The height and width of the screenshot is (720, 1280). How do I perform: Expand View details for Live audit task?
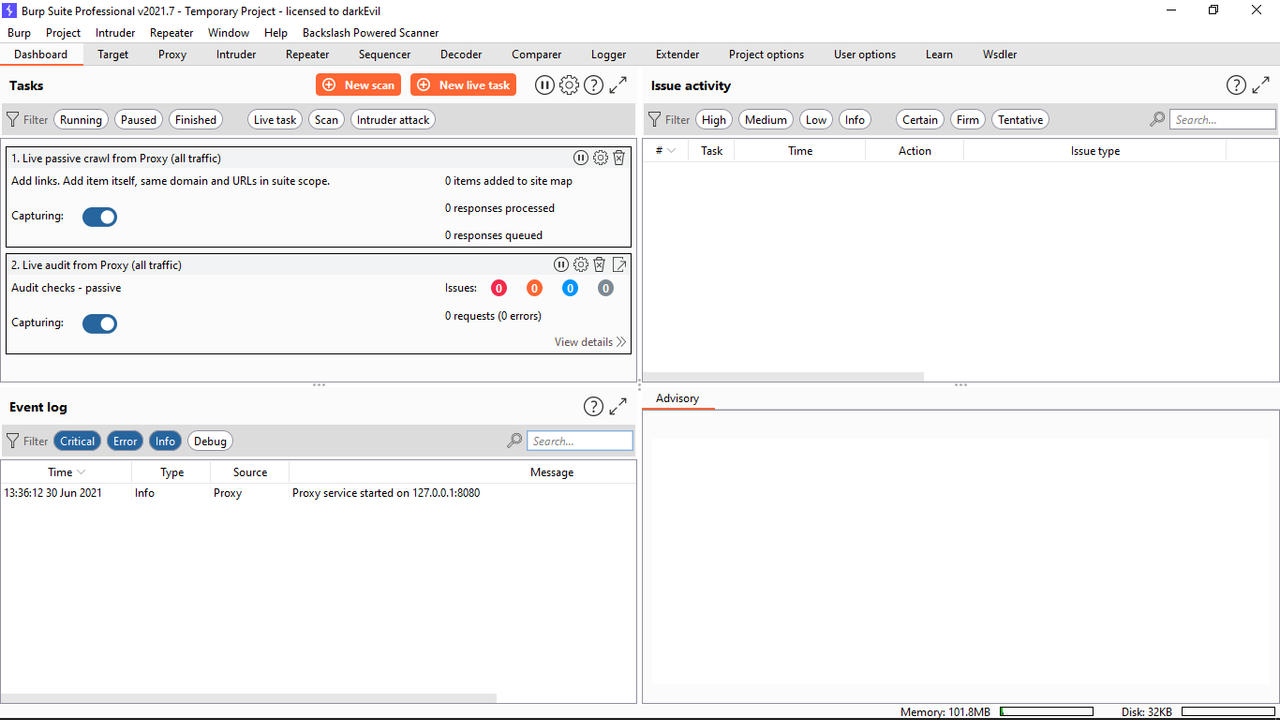[590, 341]
